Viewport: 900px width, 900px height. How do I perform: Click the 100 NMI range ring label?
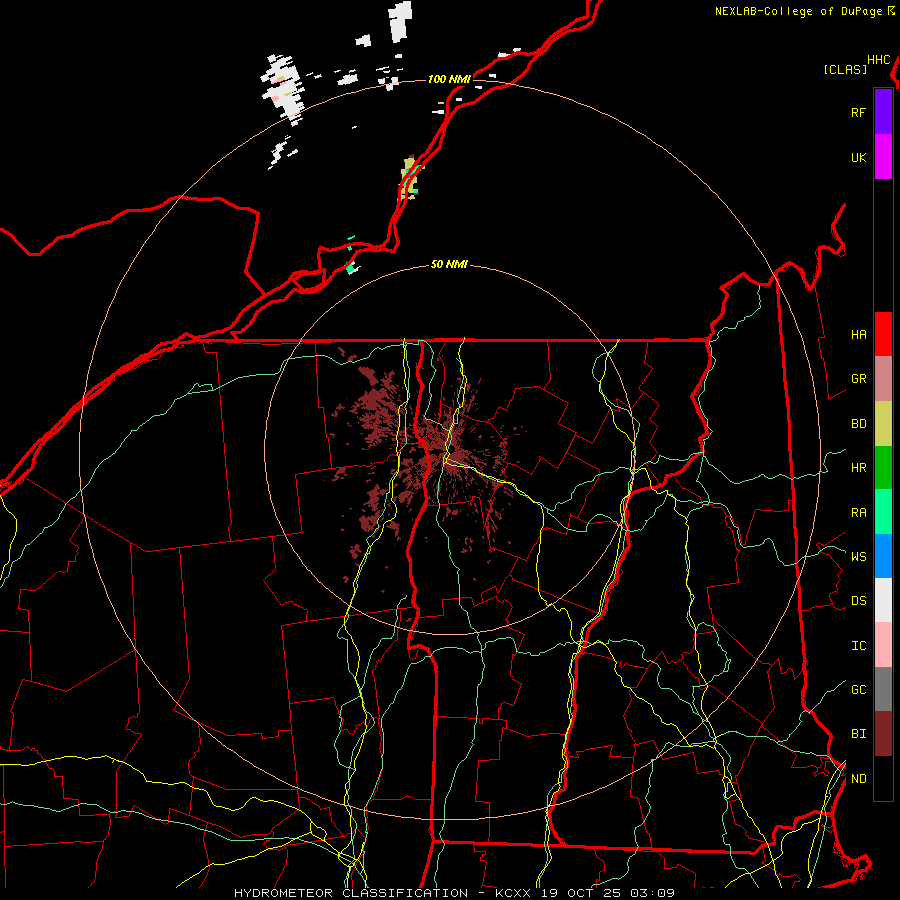point(449,79)
